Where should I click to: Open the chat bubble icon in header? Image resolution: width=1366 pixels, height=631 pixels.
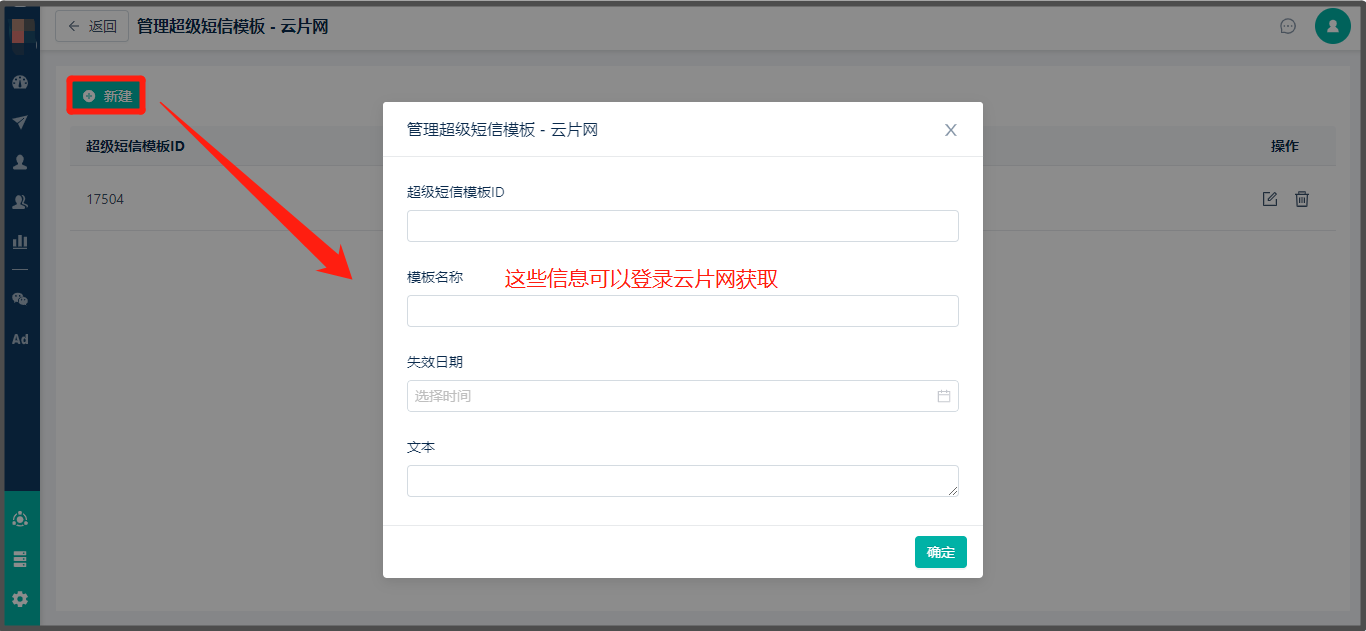(1288, 26)
